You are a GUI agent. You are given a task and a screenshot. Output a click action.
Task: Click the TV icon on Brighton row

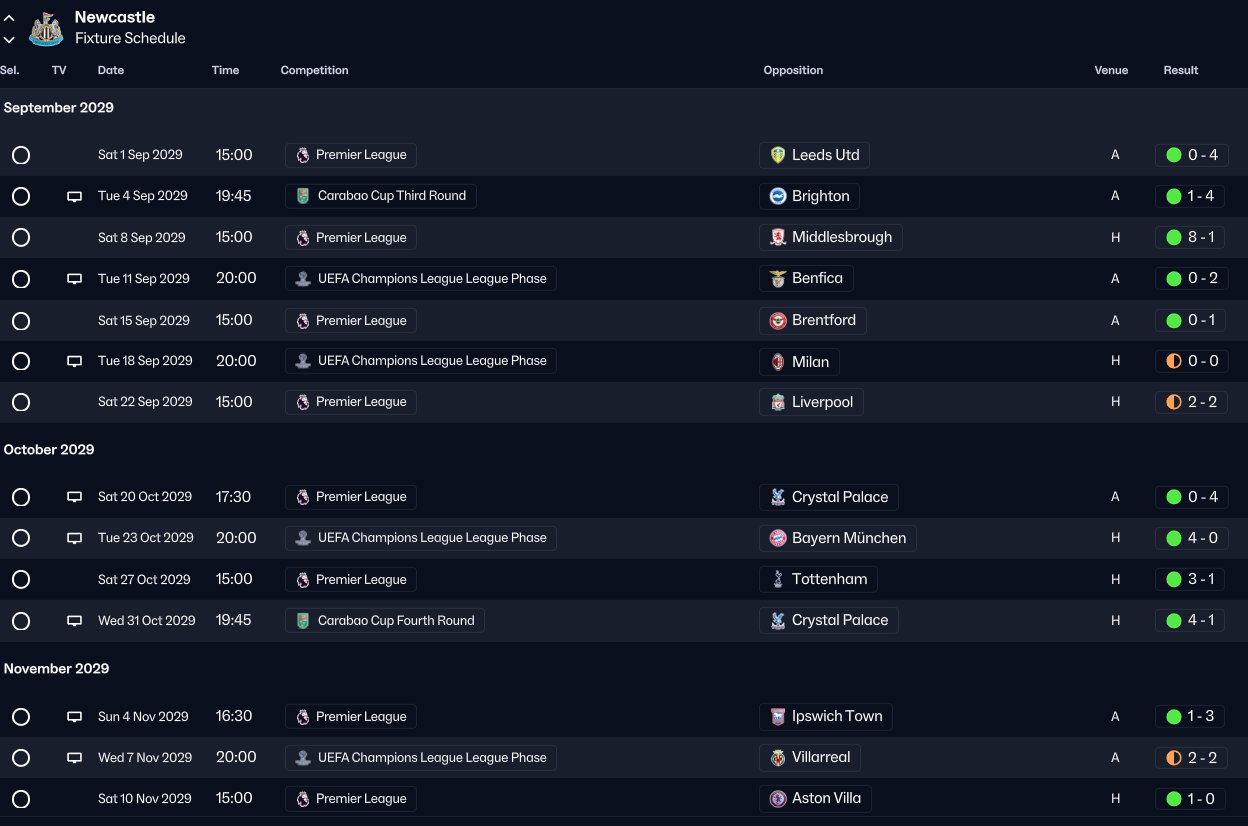[x=74, y=197]
